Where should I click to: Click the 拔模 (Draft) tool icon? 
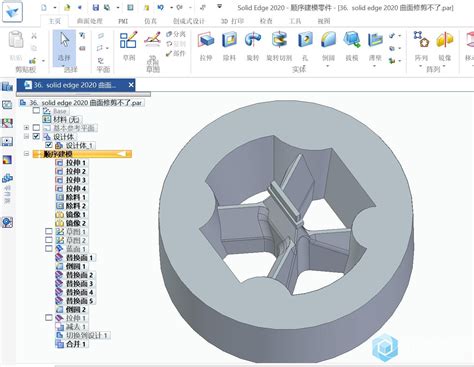tap(352, 40)
